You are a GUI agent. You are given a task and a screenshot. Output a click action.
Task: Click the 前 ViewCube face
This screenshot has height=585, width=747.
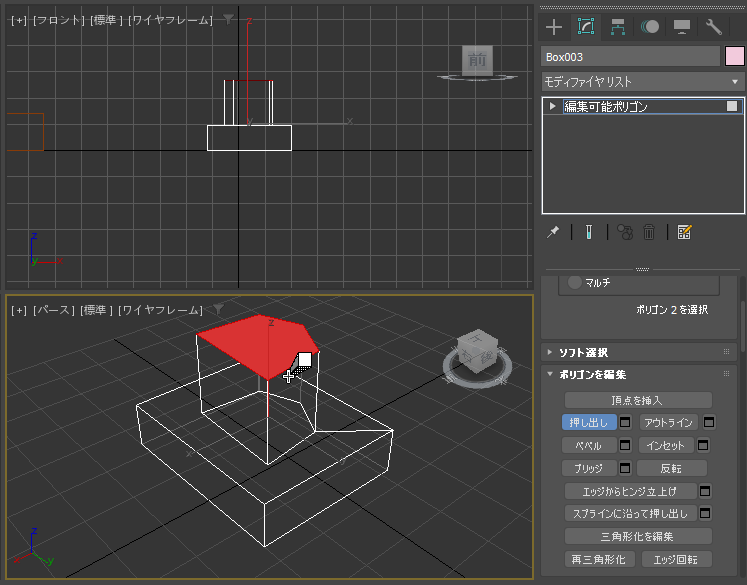pos(477,60)
